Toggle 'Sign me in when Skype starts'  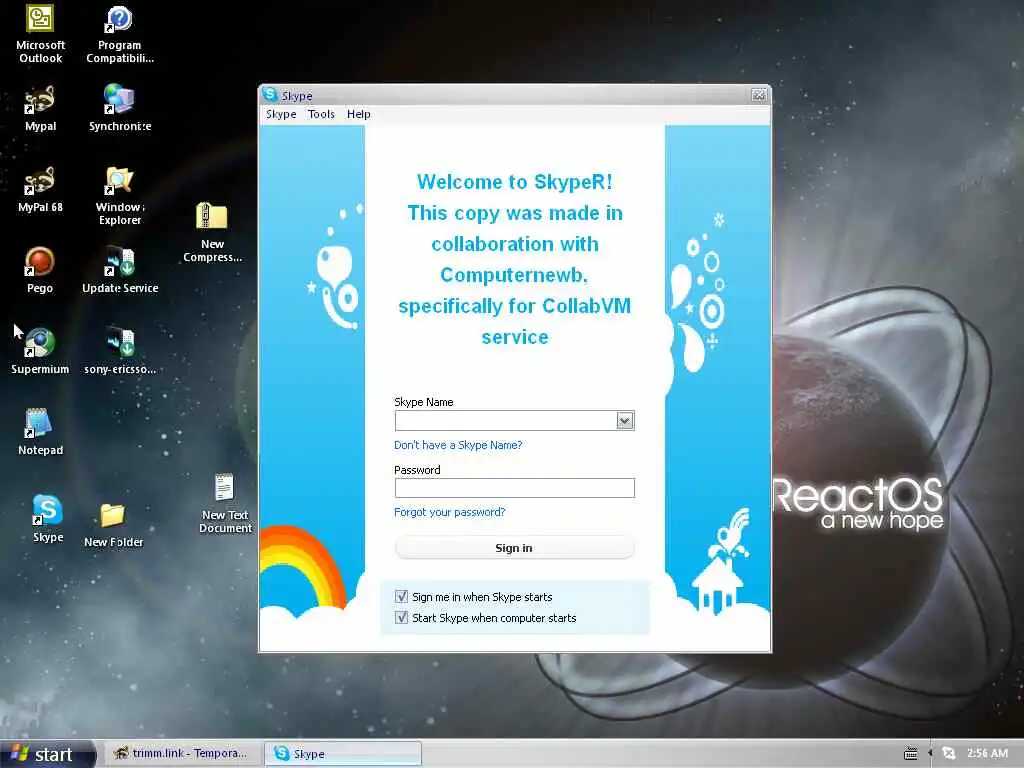point(401,596)
